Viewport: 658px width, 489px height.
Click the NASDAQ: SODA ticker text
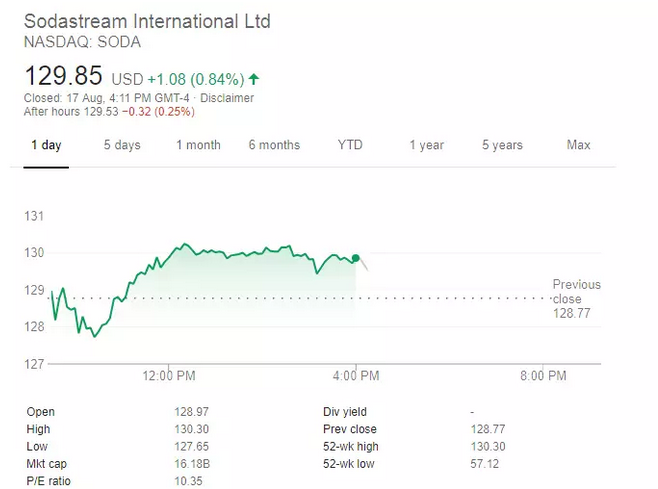(x=82, y=42)
